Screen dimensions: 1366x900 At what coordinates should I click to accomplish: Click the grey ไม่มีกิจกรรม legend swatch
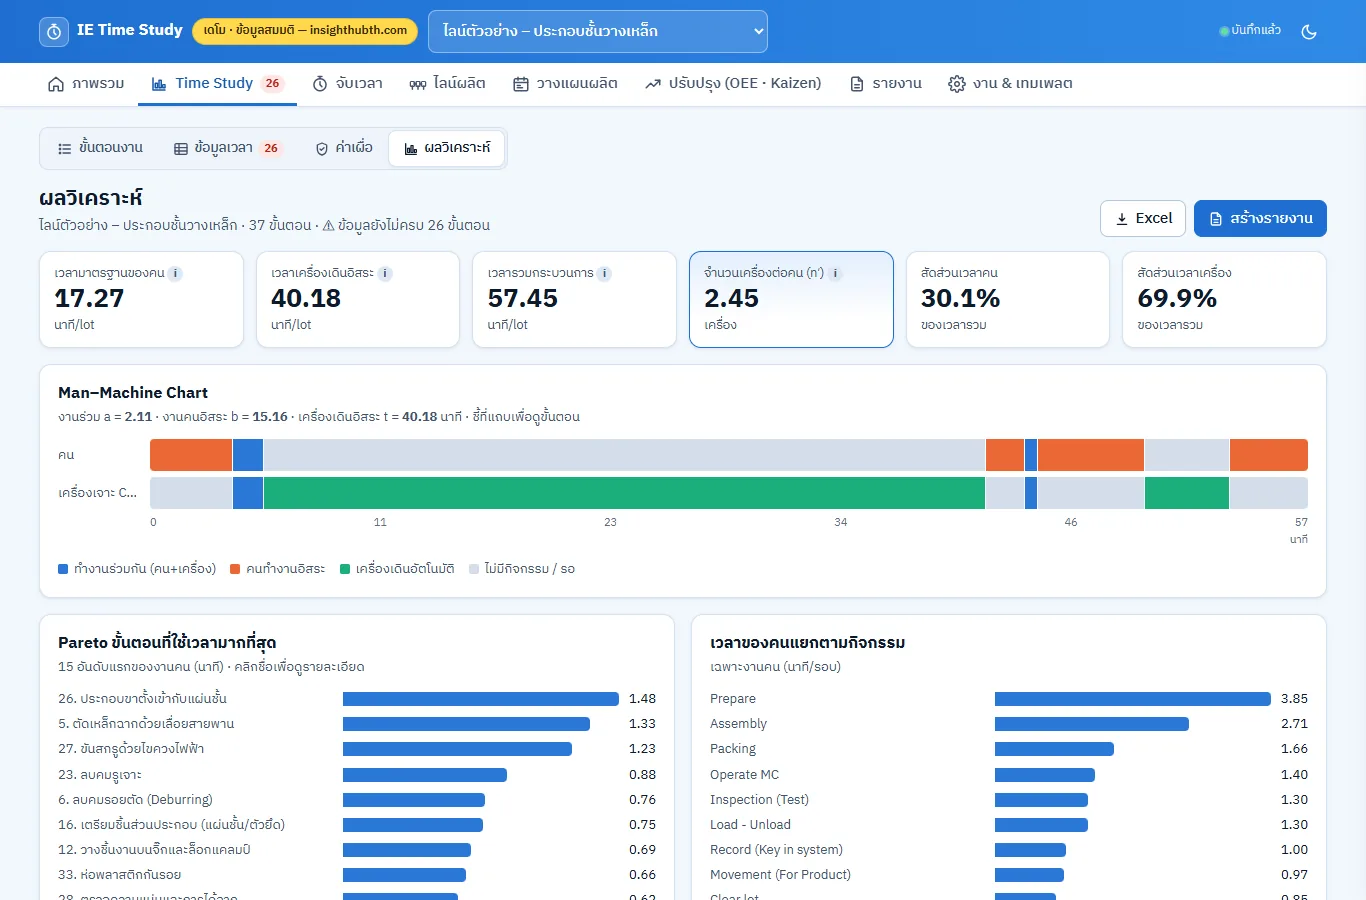(x=474, y=569)
